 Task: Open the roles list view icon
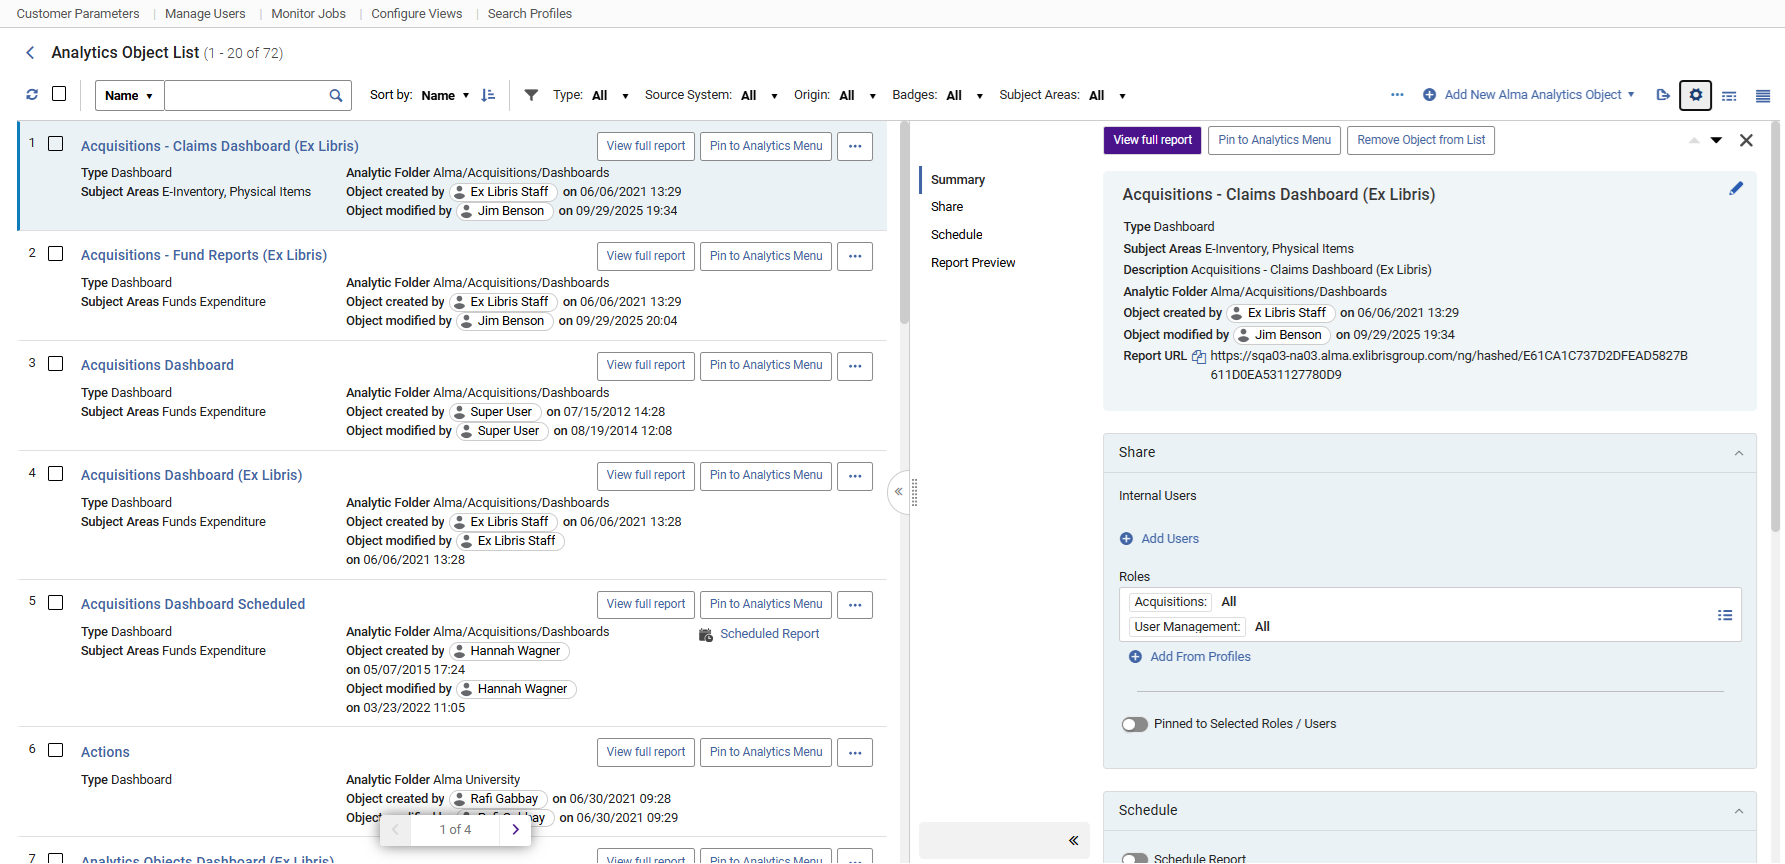(1725, 615)
